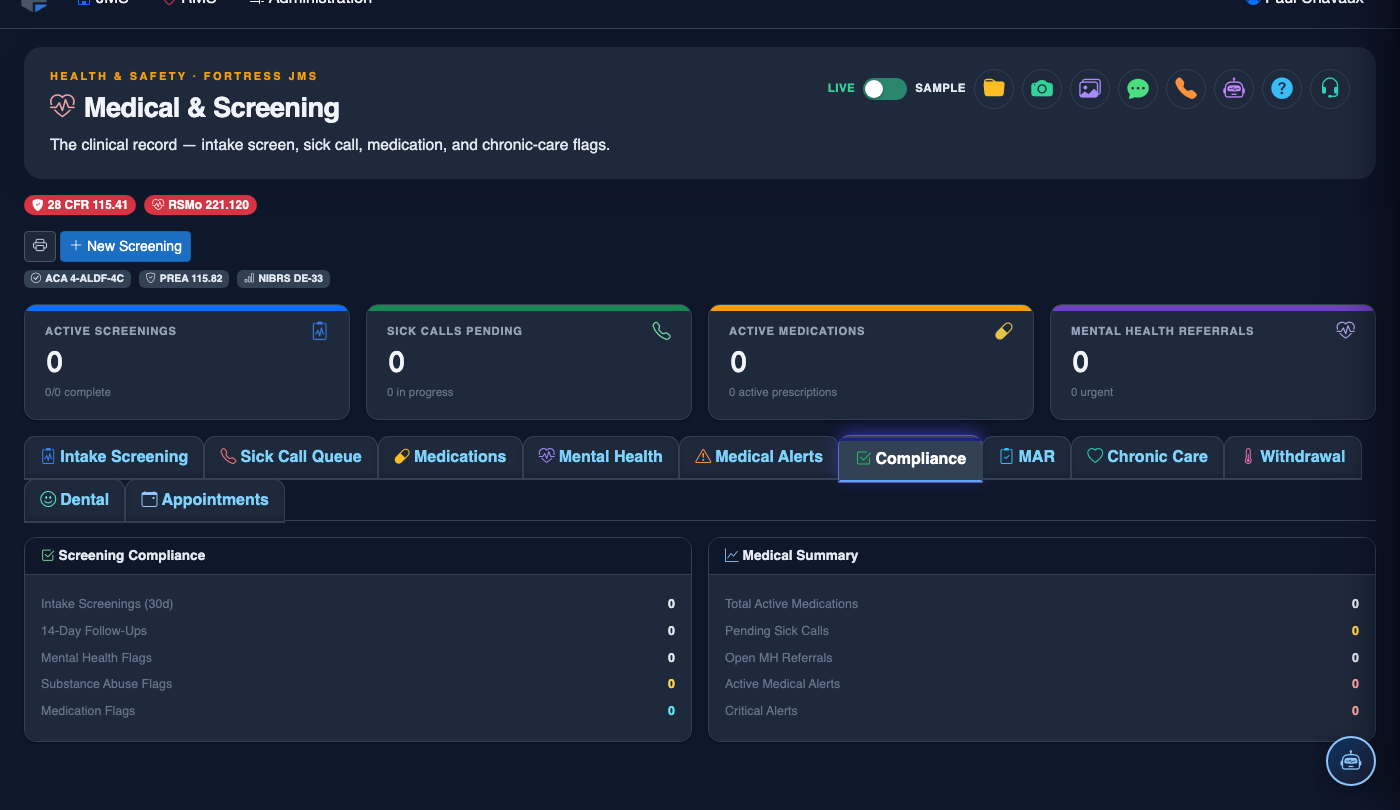Select the NIBRS DE-33 badge
Screen dimensions: 1400x810
pos(283,279)
